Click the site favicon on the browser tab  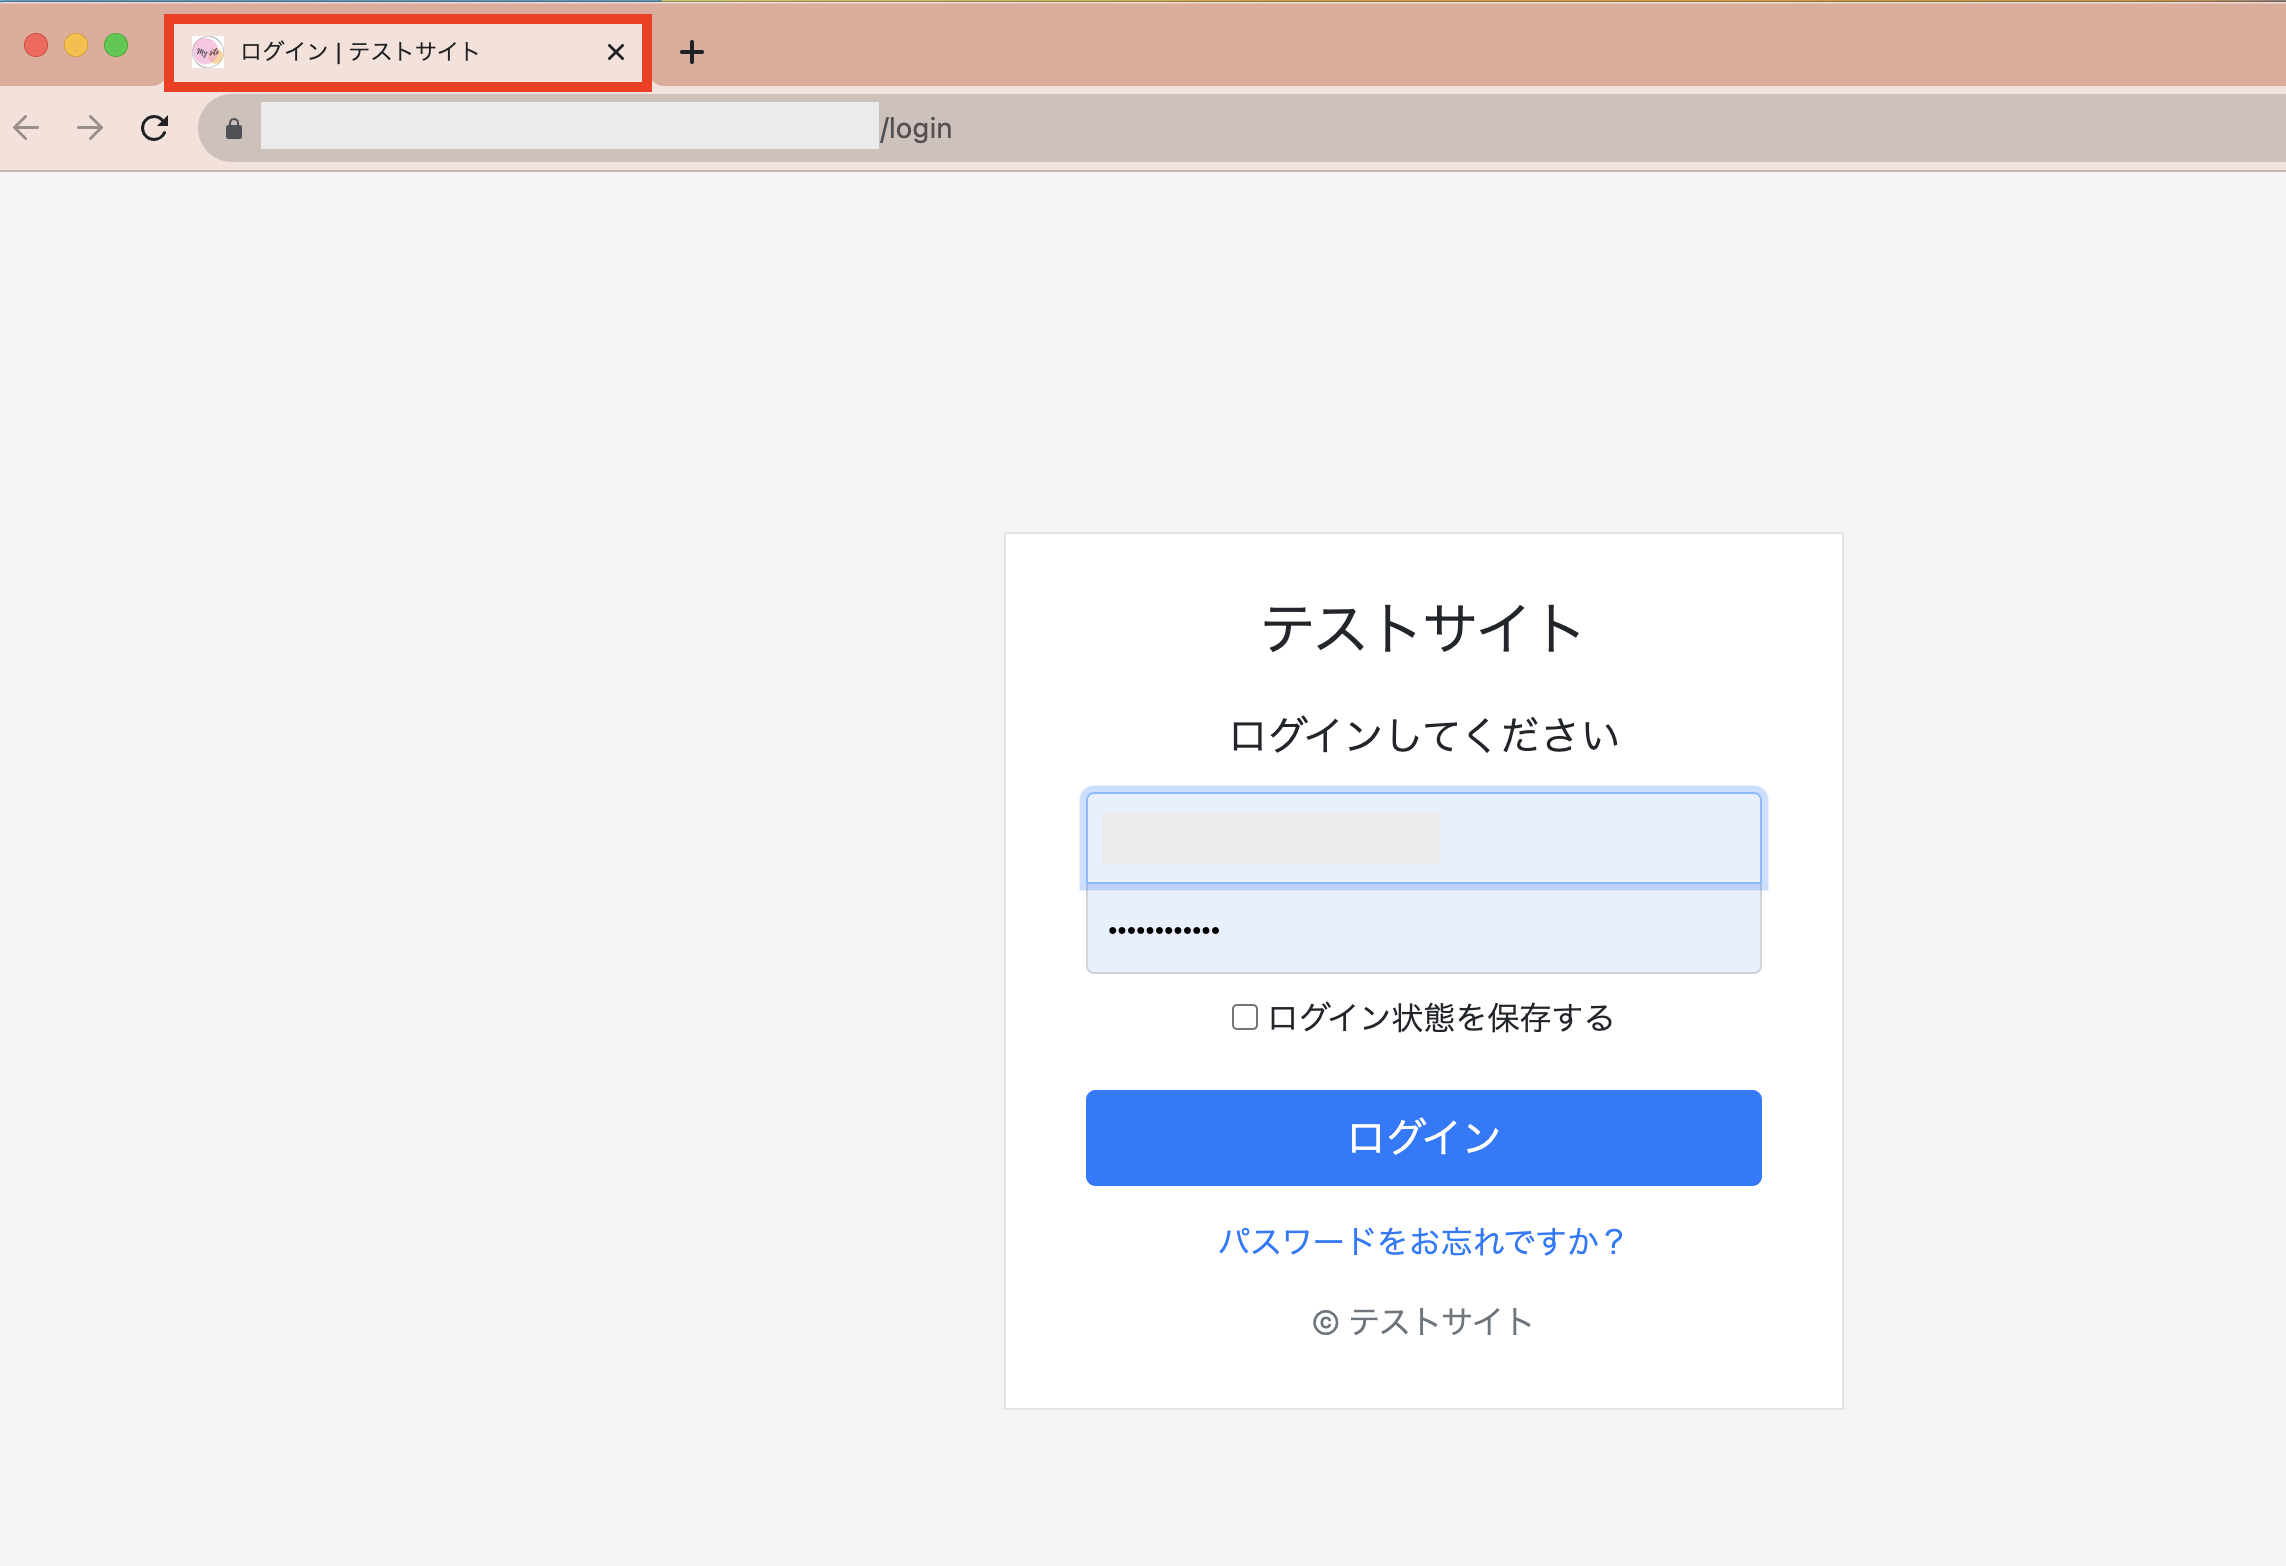point(207,52)
